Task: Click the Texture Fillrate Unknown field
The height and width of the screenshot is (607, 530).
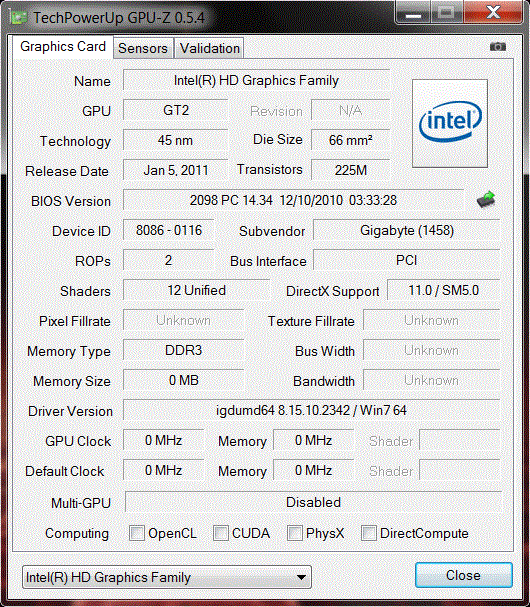Action: coord(432,320)
